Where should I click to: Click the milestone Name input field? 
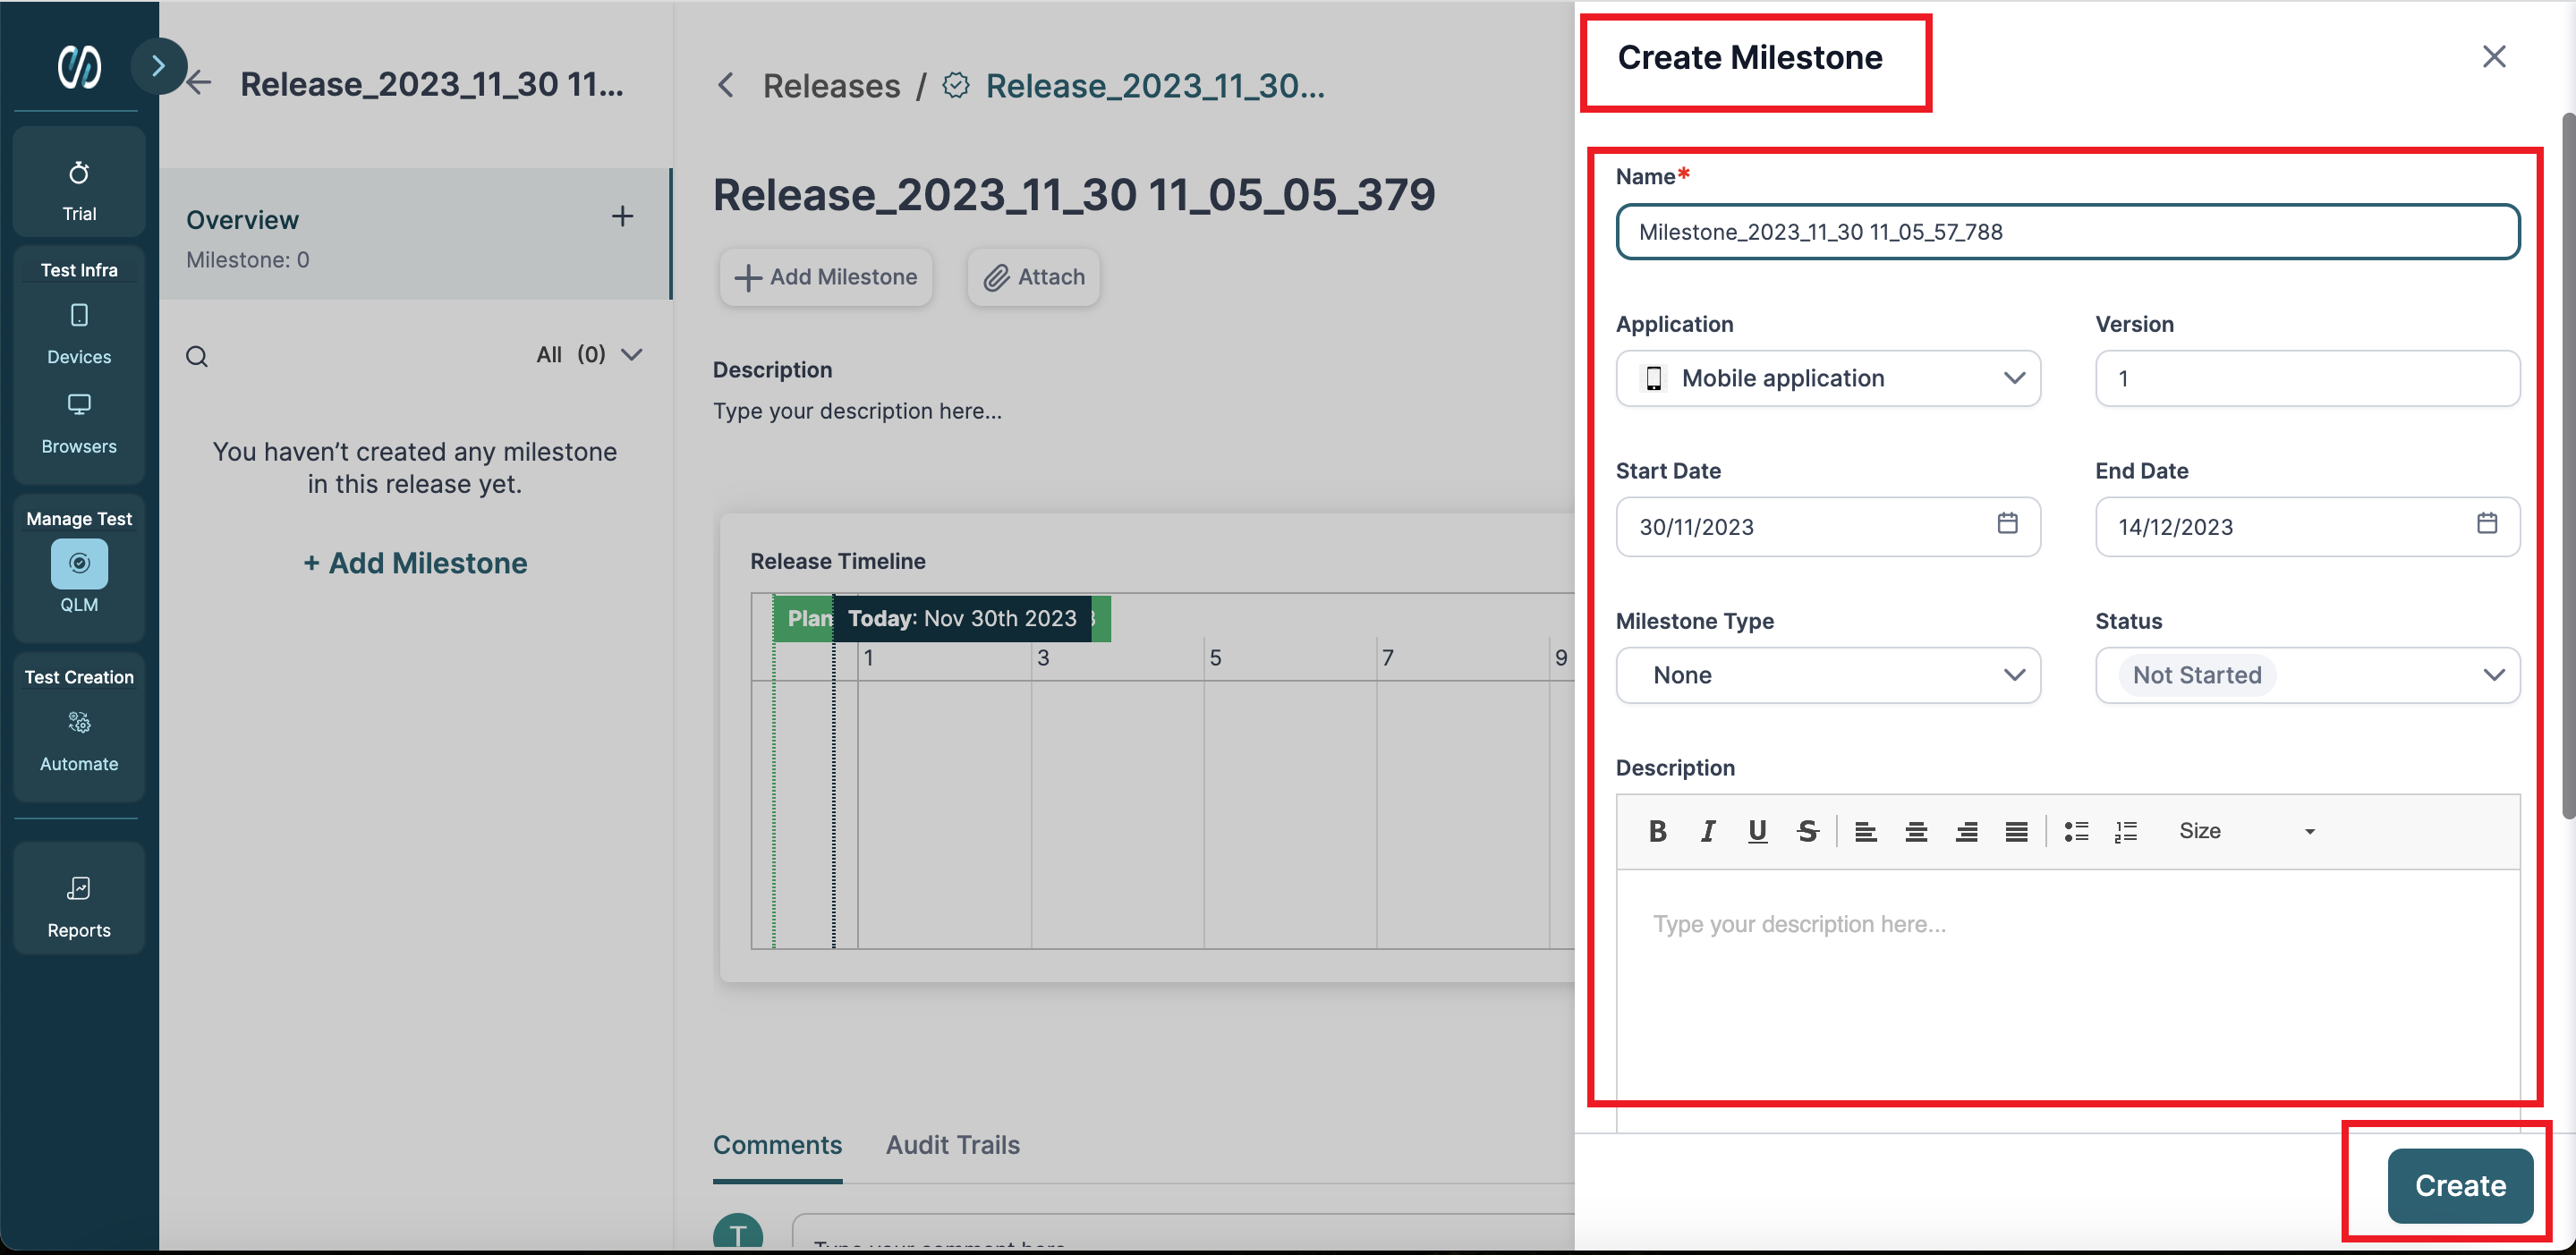[x=2068, y=232]
